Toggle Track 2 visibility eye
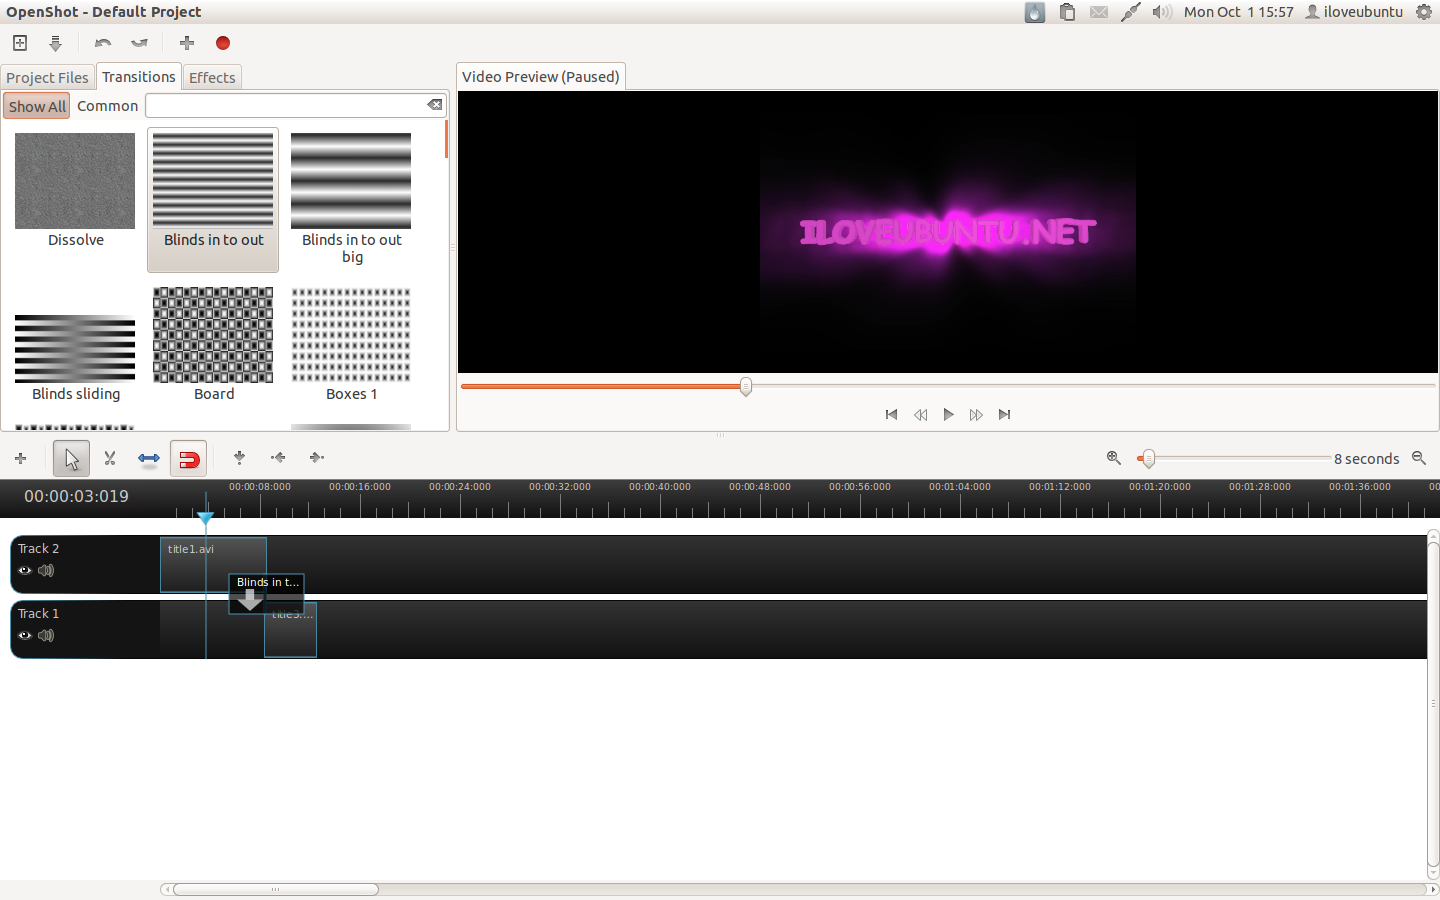 pyautogui.click(x=25, y=571)
